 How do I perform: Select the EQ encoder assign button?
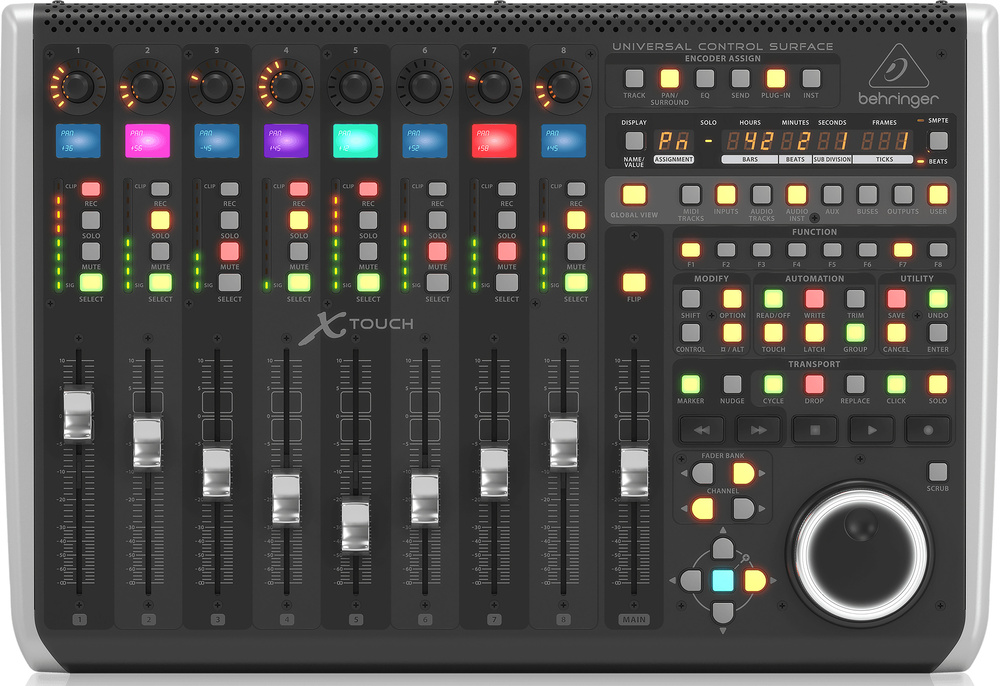pyautogui.click(x=705, y=78)
